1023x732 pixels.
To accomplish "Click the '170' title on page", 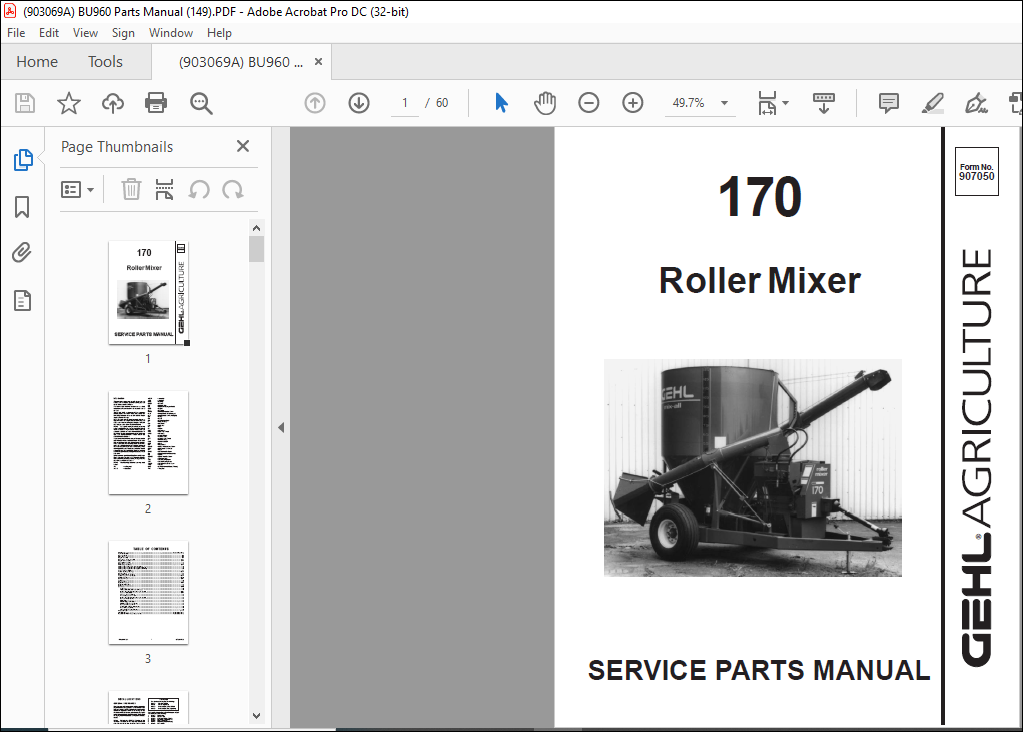I will pyautogui.click(x=760, y=196).
